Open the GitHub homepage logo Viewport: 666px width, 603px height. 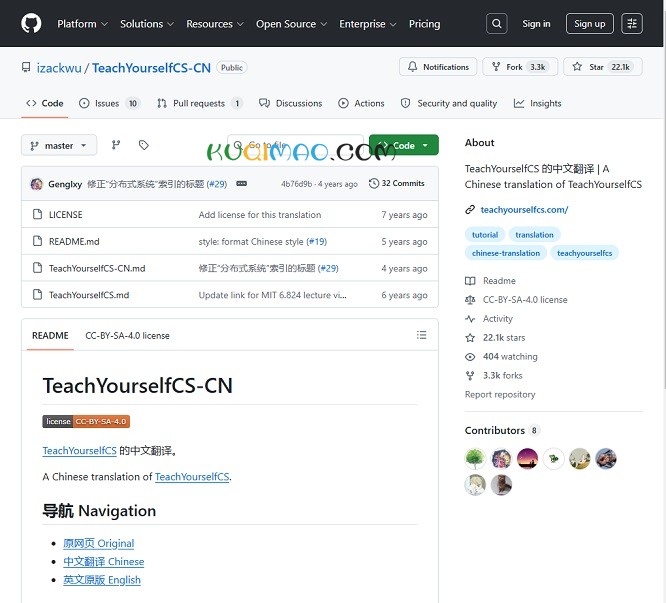click(x=31, y=23)
